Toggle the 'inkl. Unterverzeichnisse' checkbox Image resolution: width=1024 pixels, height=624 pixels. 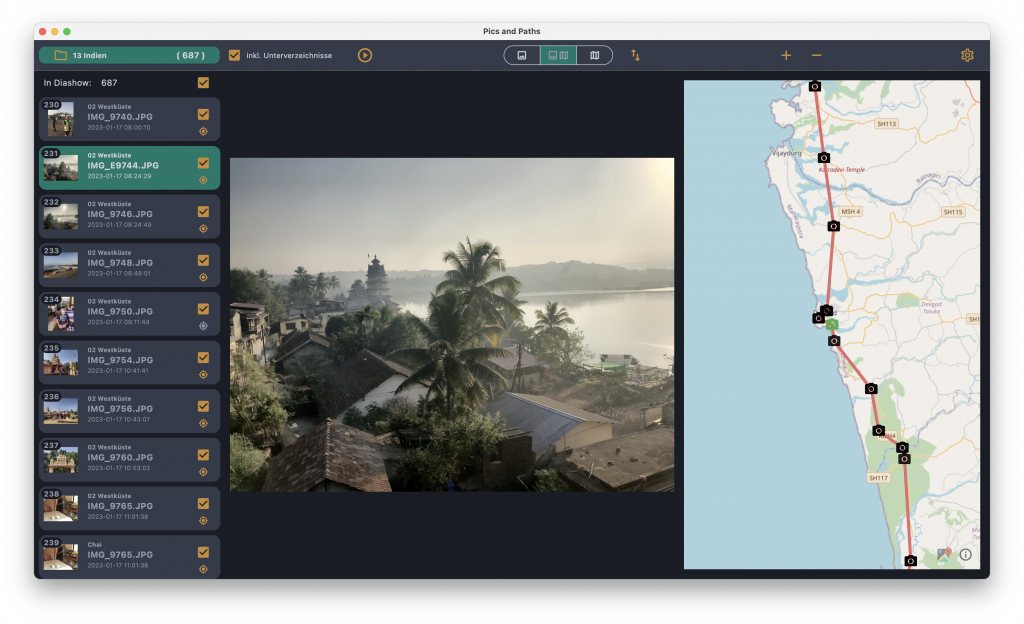pos(234,55)
